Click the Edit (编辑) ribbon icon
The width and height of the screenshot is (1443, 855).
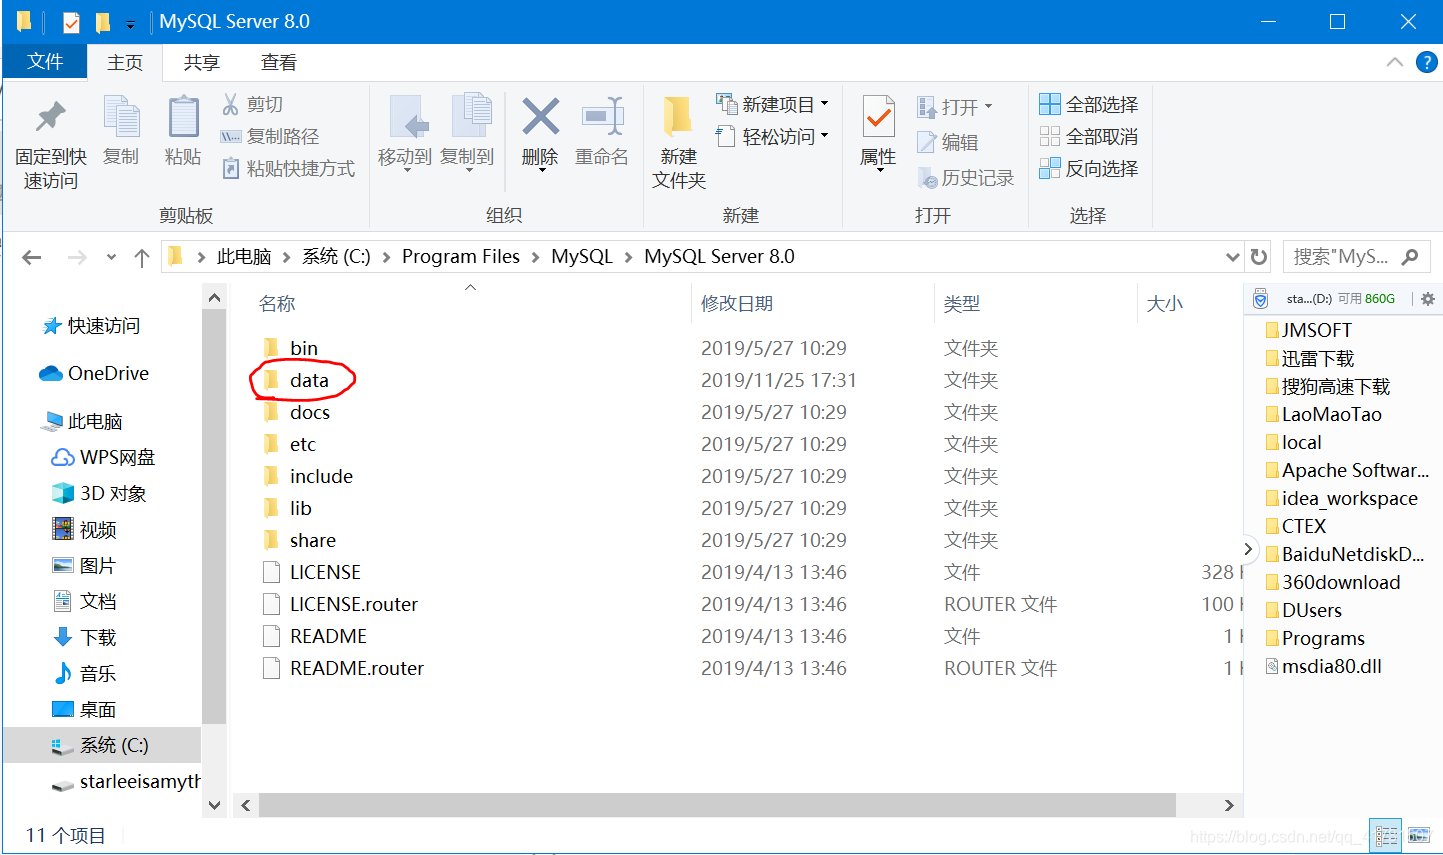pos(927,142)
